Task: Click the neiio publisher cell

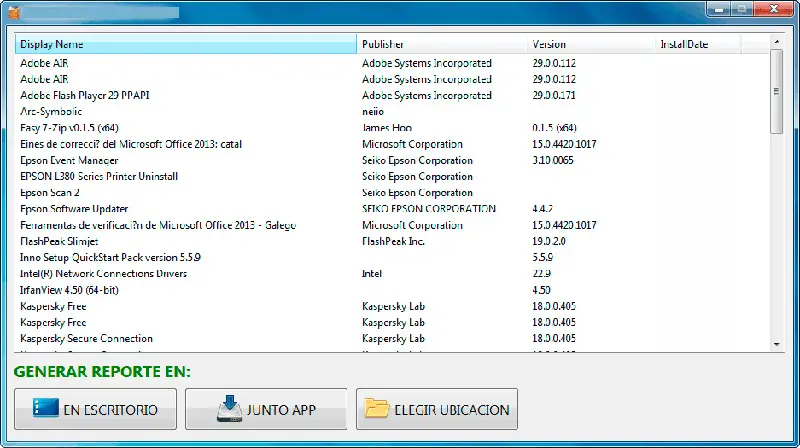Action: pyautogui.click(x=373, y=111)
